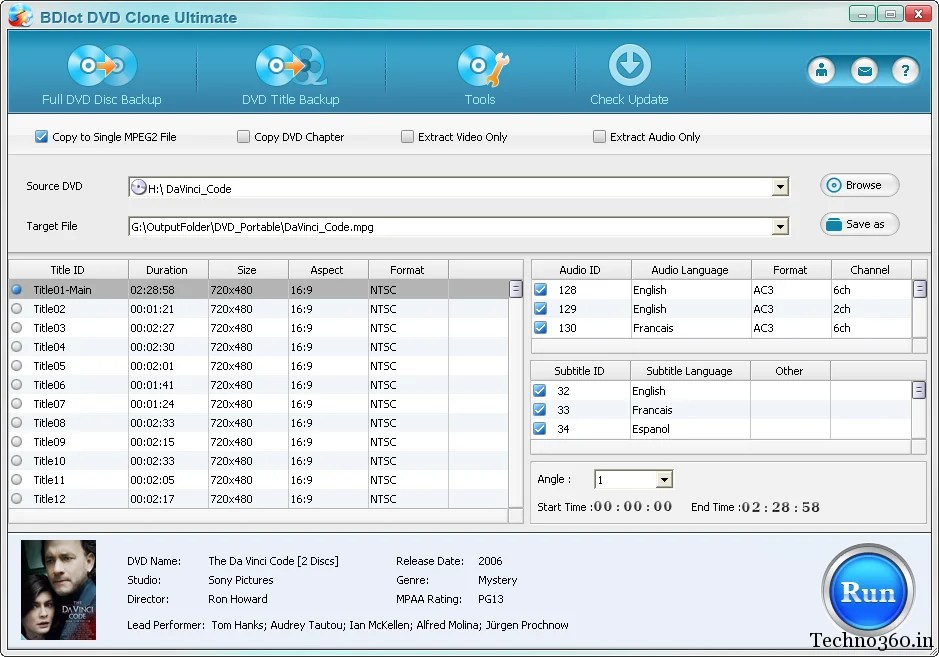Image resolution: width=939 pixels, height=657 pixels.
Task: Open the Angle dropdown
Action: click(x=664, y=480)
